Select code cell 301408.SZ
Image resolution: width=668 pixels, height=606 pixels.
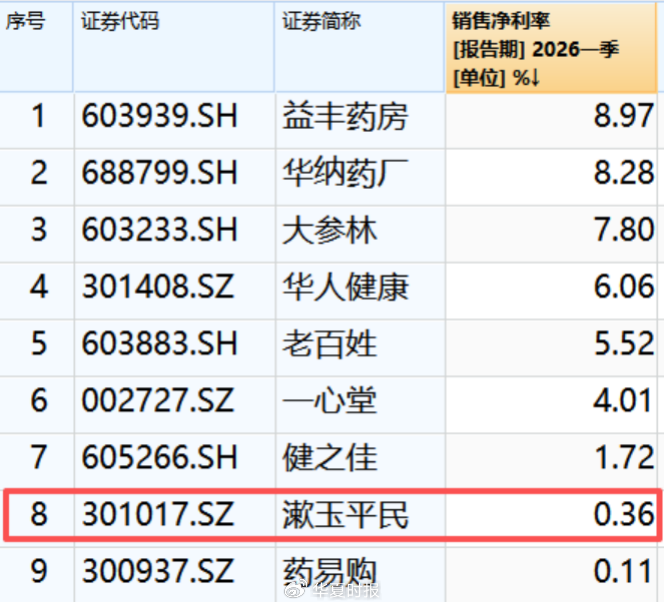175,291
